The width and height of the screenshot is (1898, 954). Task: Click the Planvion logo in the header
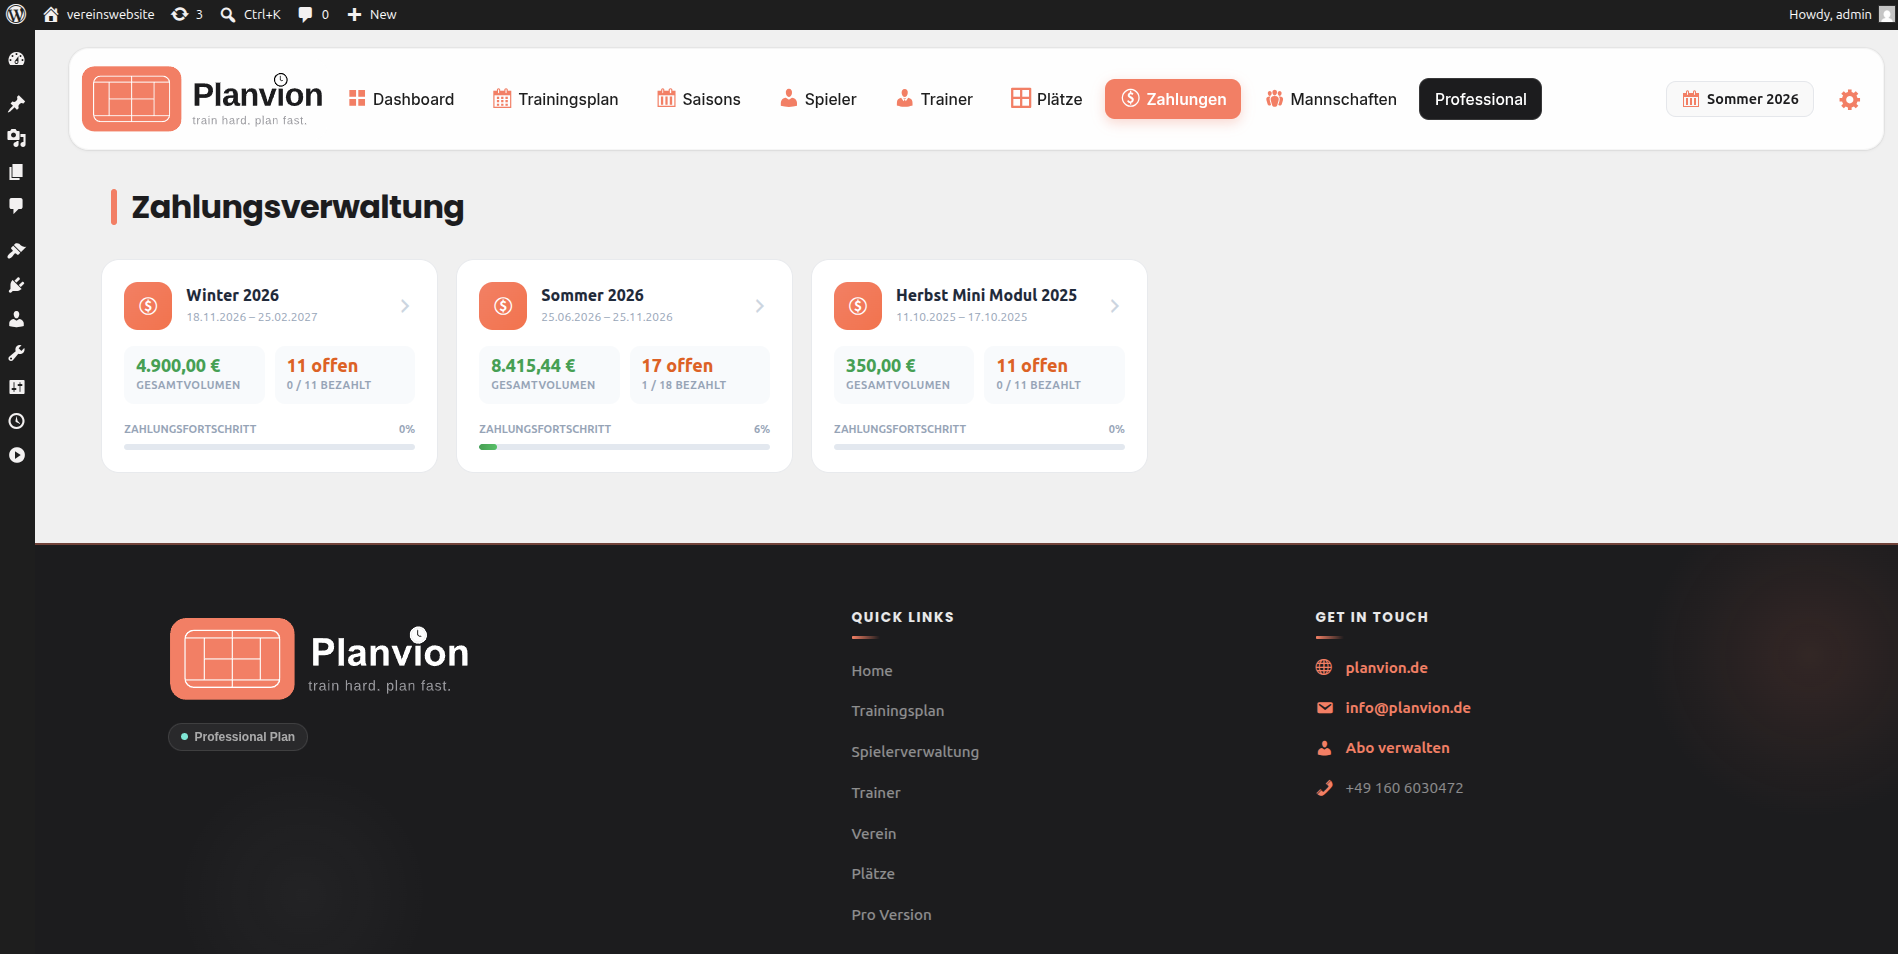203,99
